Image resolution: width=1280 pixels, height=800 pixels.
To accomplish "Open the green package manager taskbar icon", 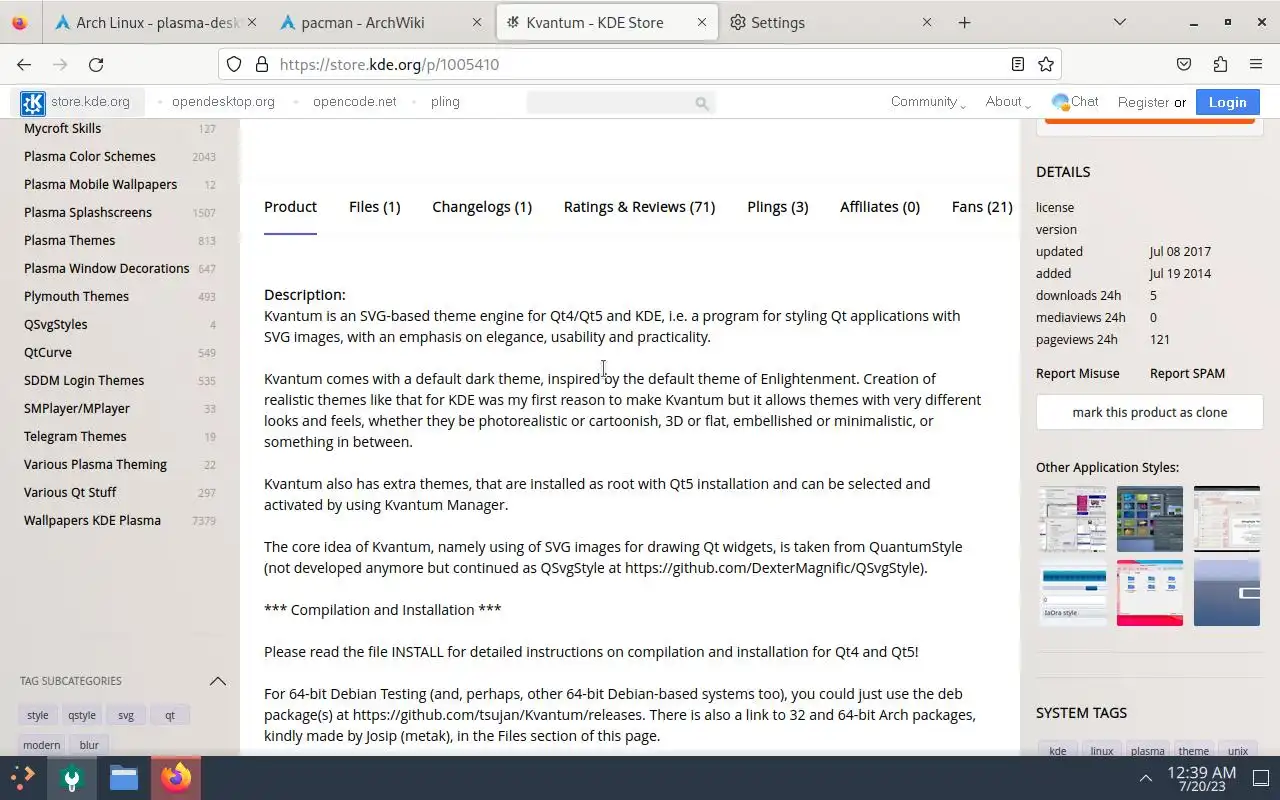I will 71,778.
